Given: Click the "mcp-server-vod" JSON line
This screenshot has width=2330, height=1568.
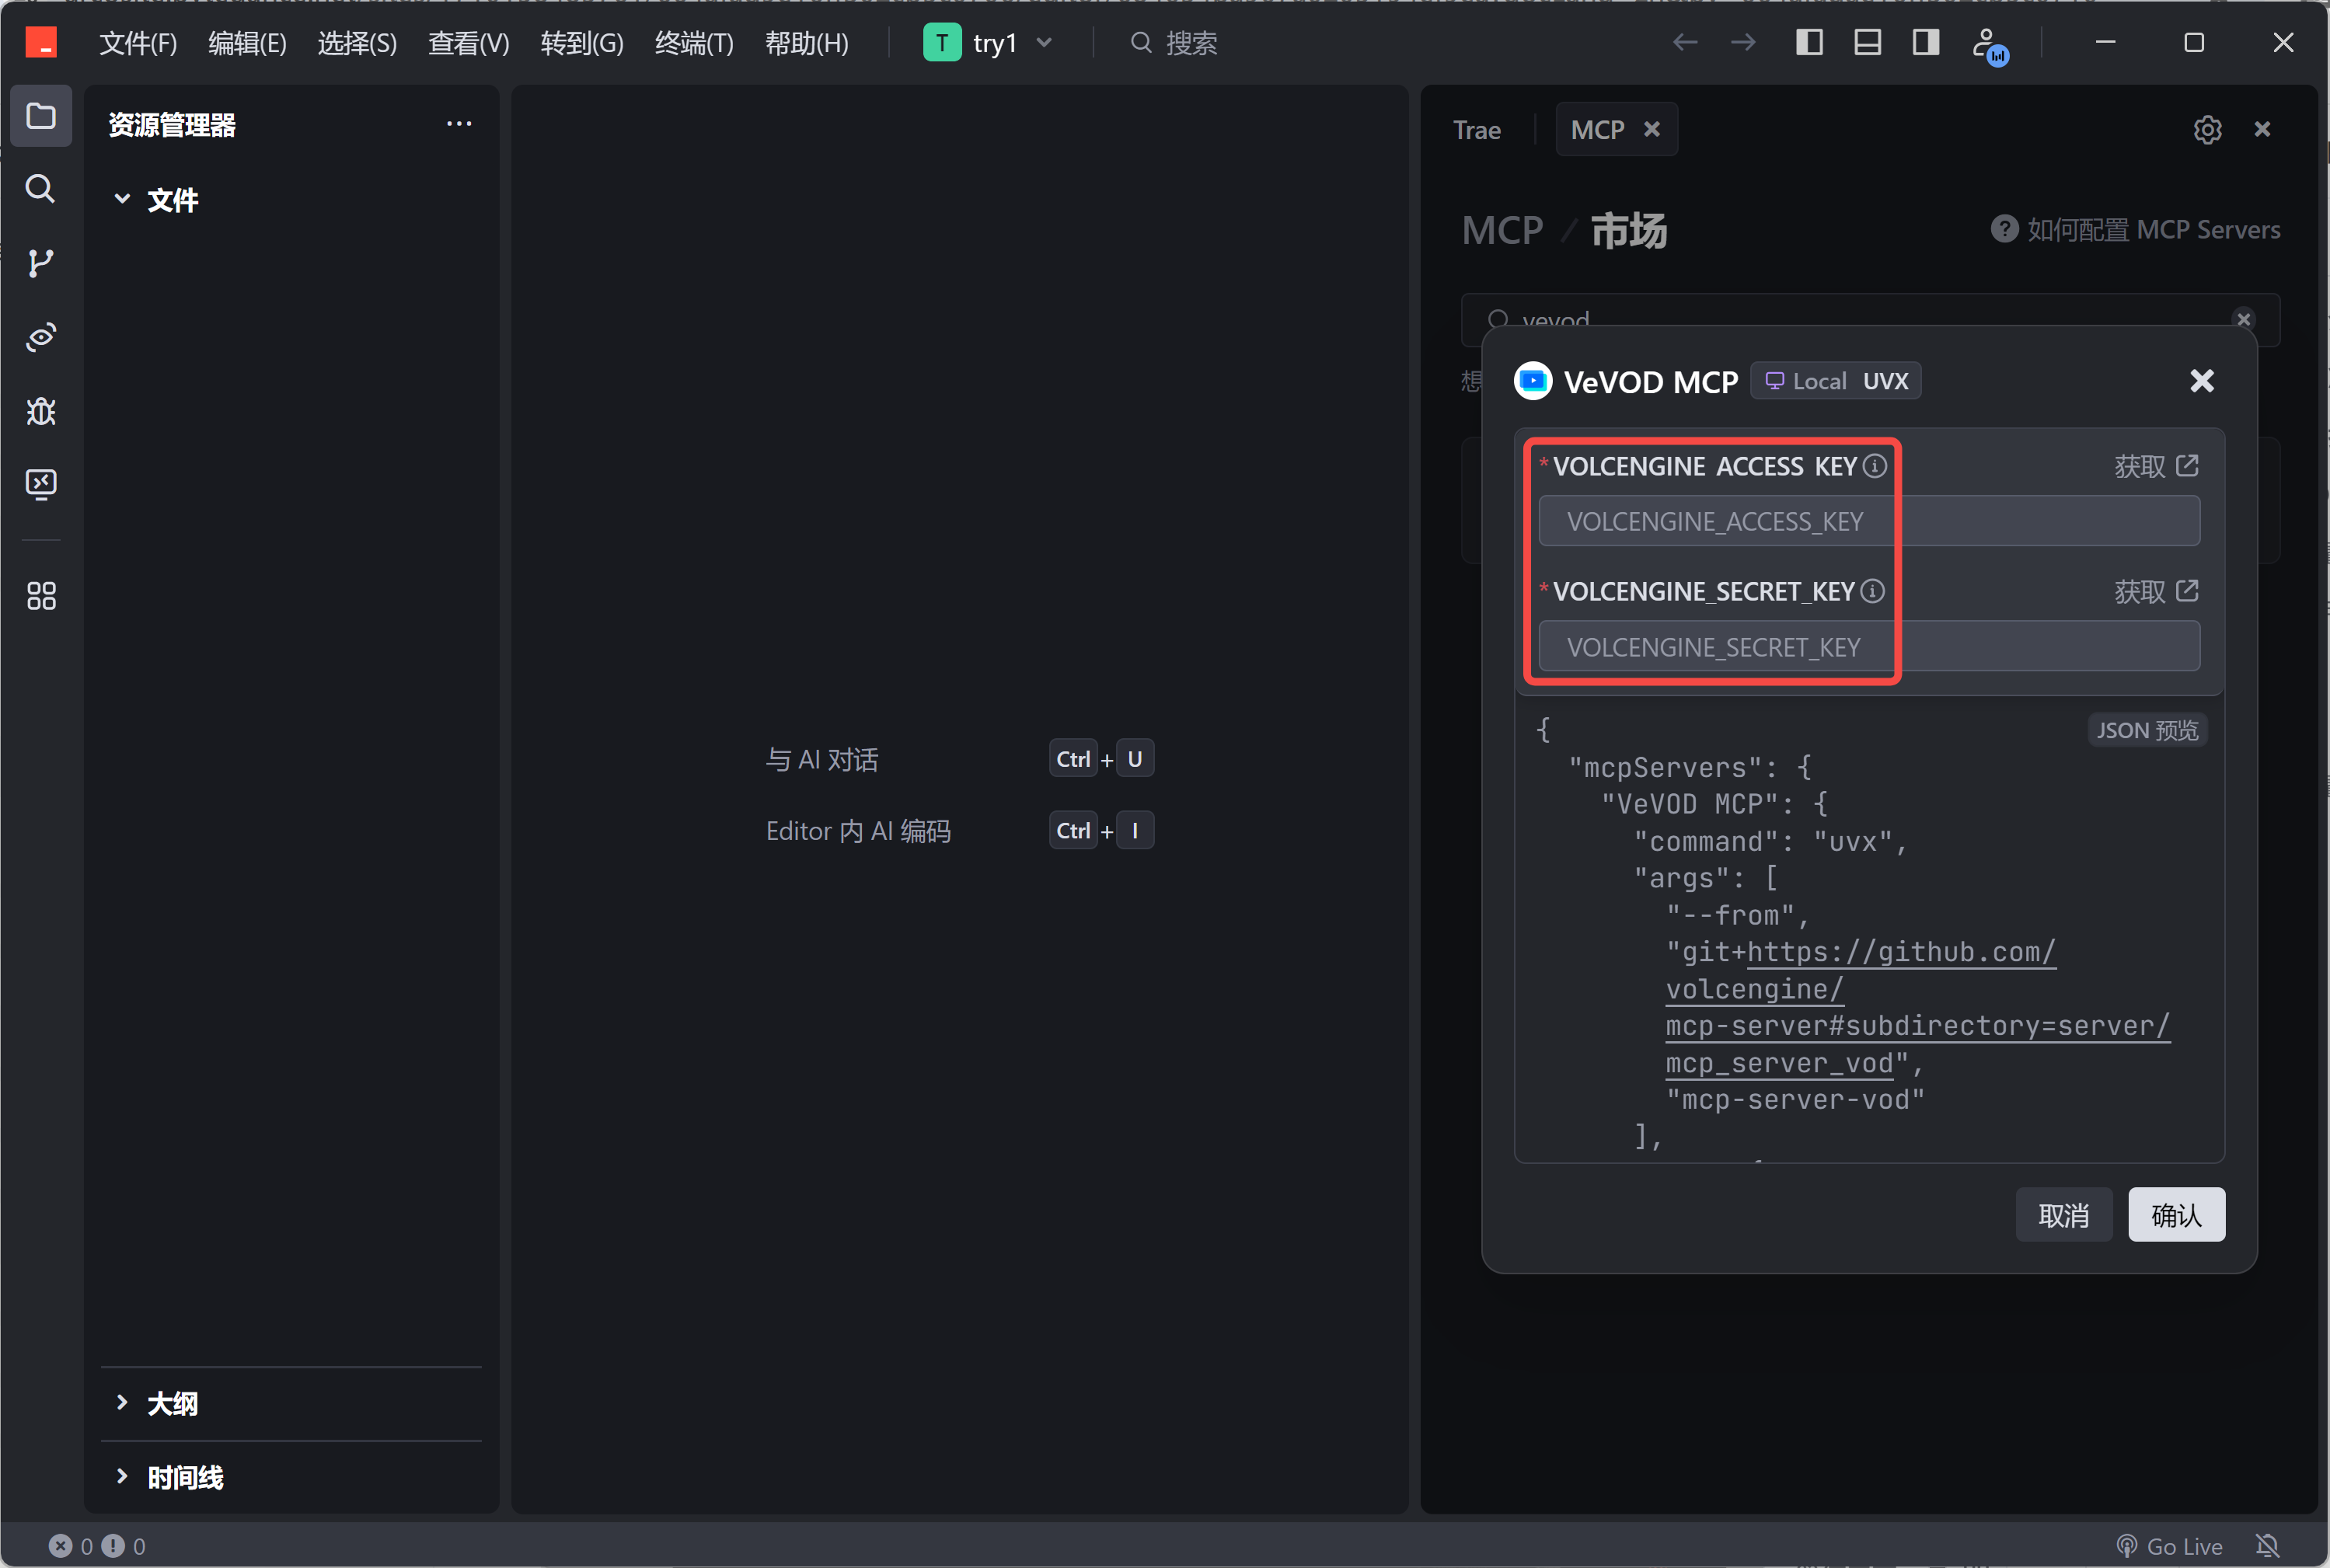Looking at the screenshot, I should point(1796,1100).
